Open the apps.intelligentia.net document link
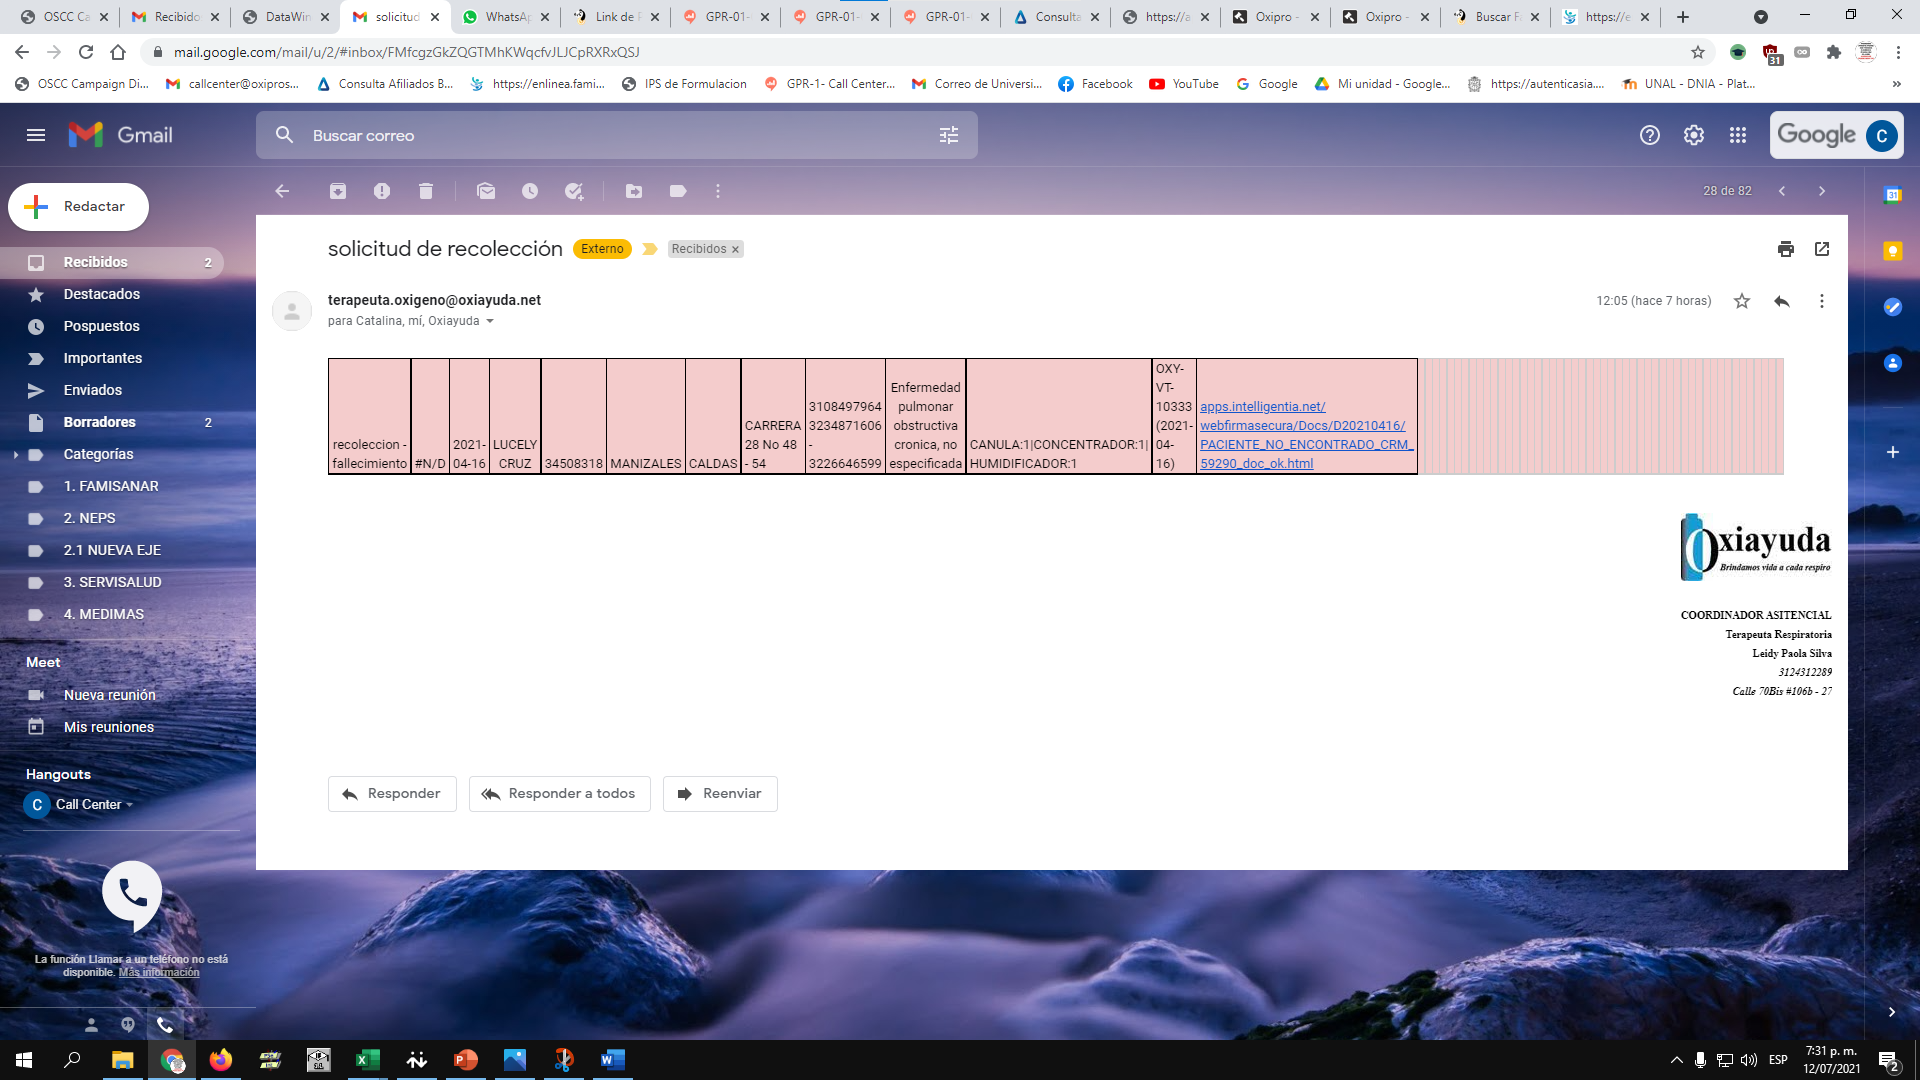 [x=1306, y=435]
